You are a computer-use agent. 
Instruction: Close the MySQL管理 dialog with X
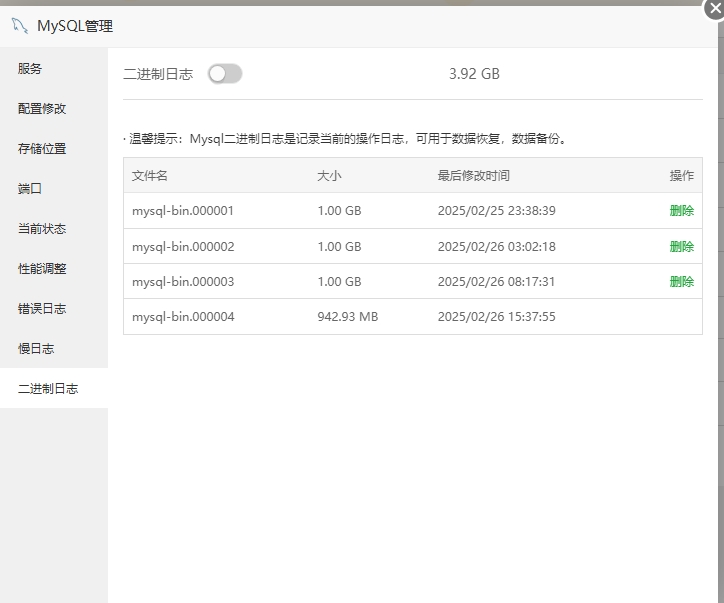pos(715,8)
